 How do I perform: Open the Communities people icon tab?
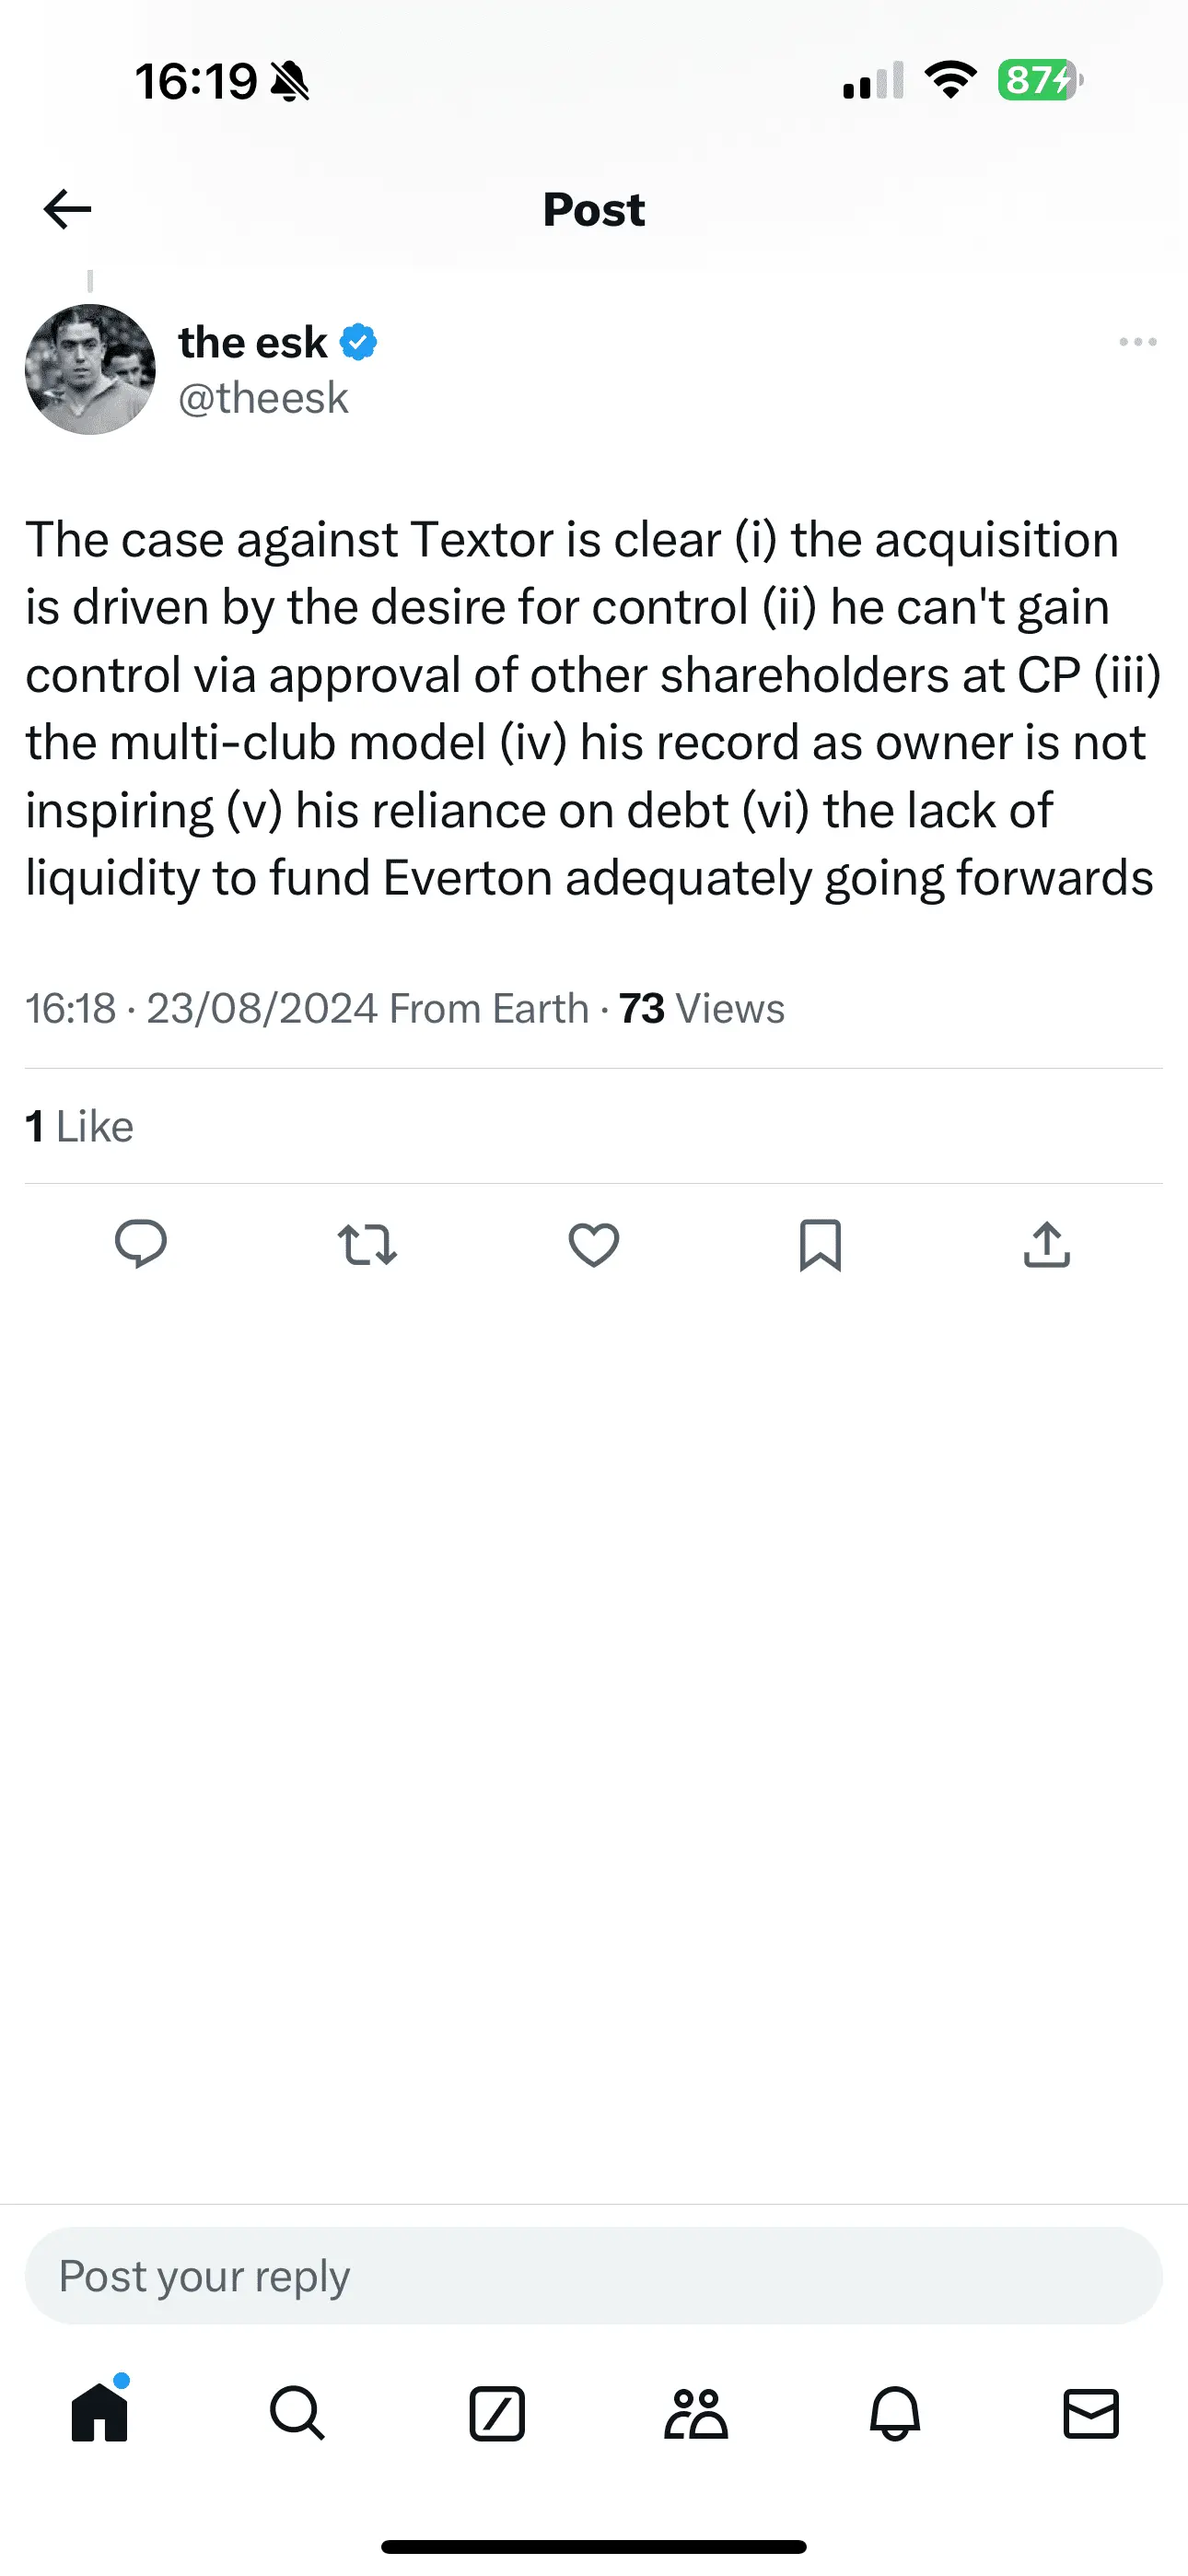pos(696,2413)
